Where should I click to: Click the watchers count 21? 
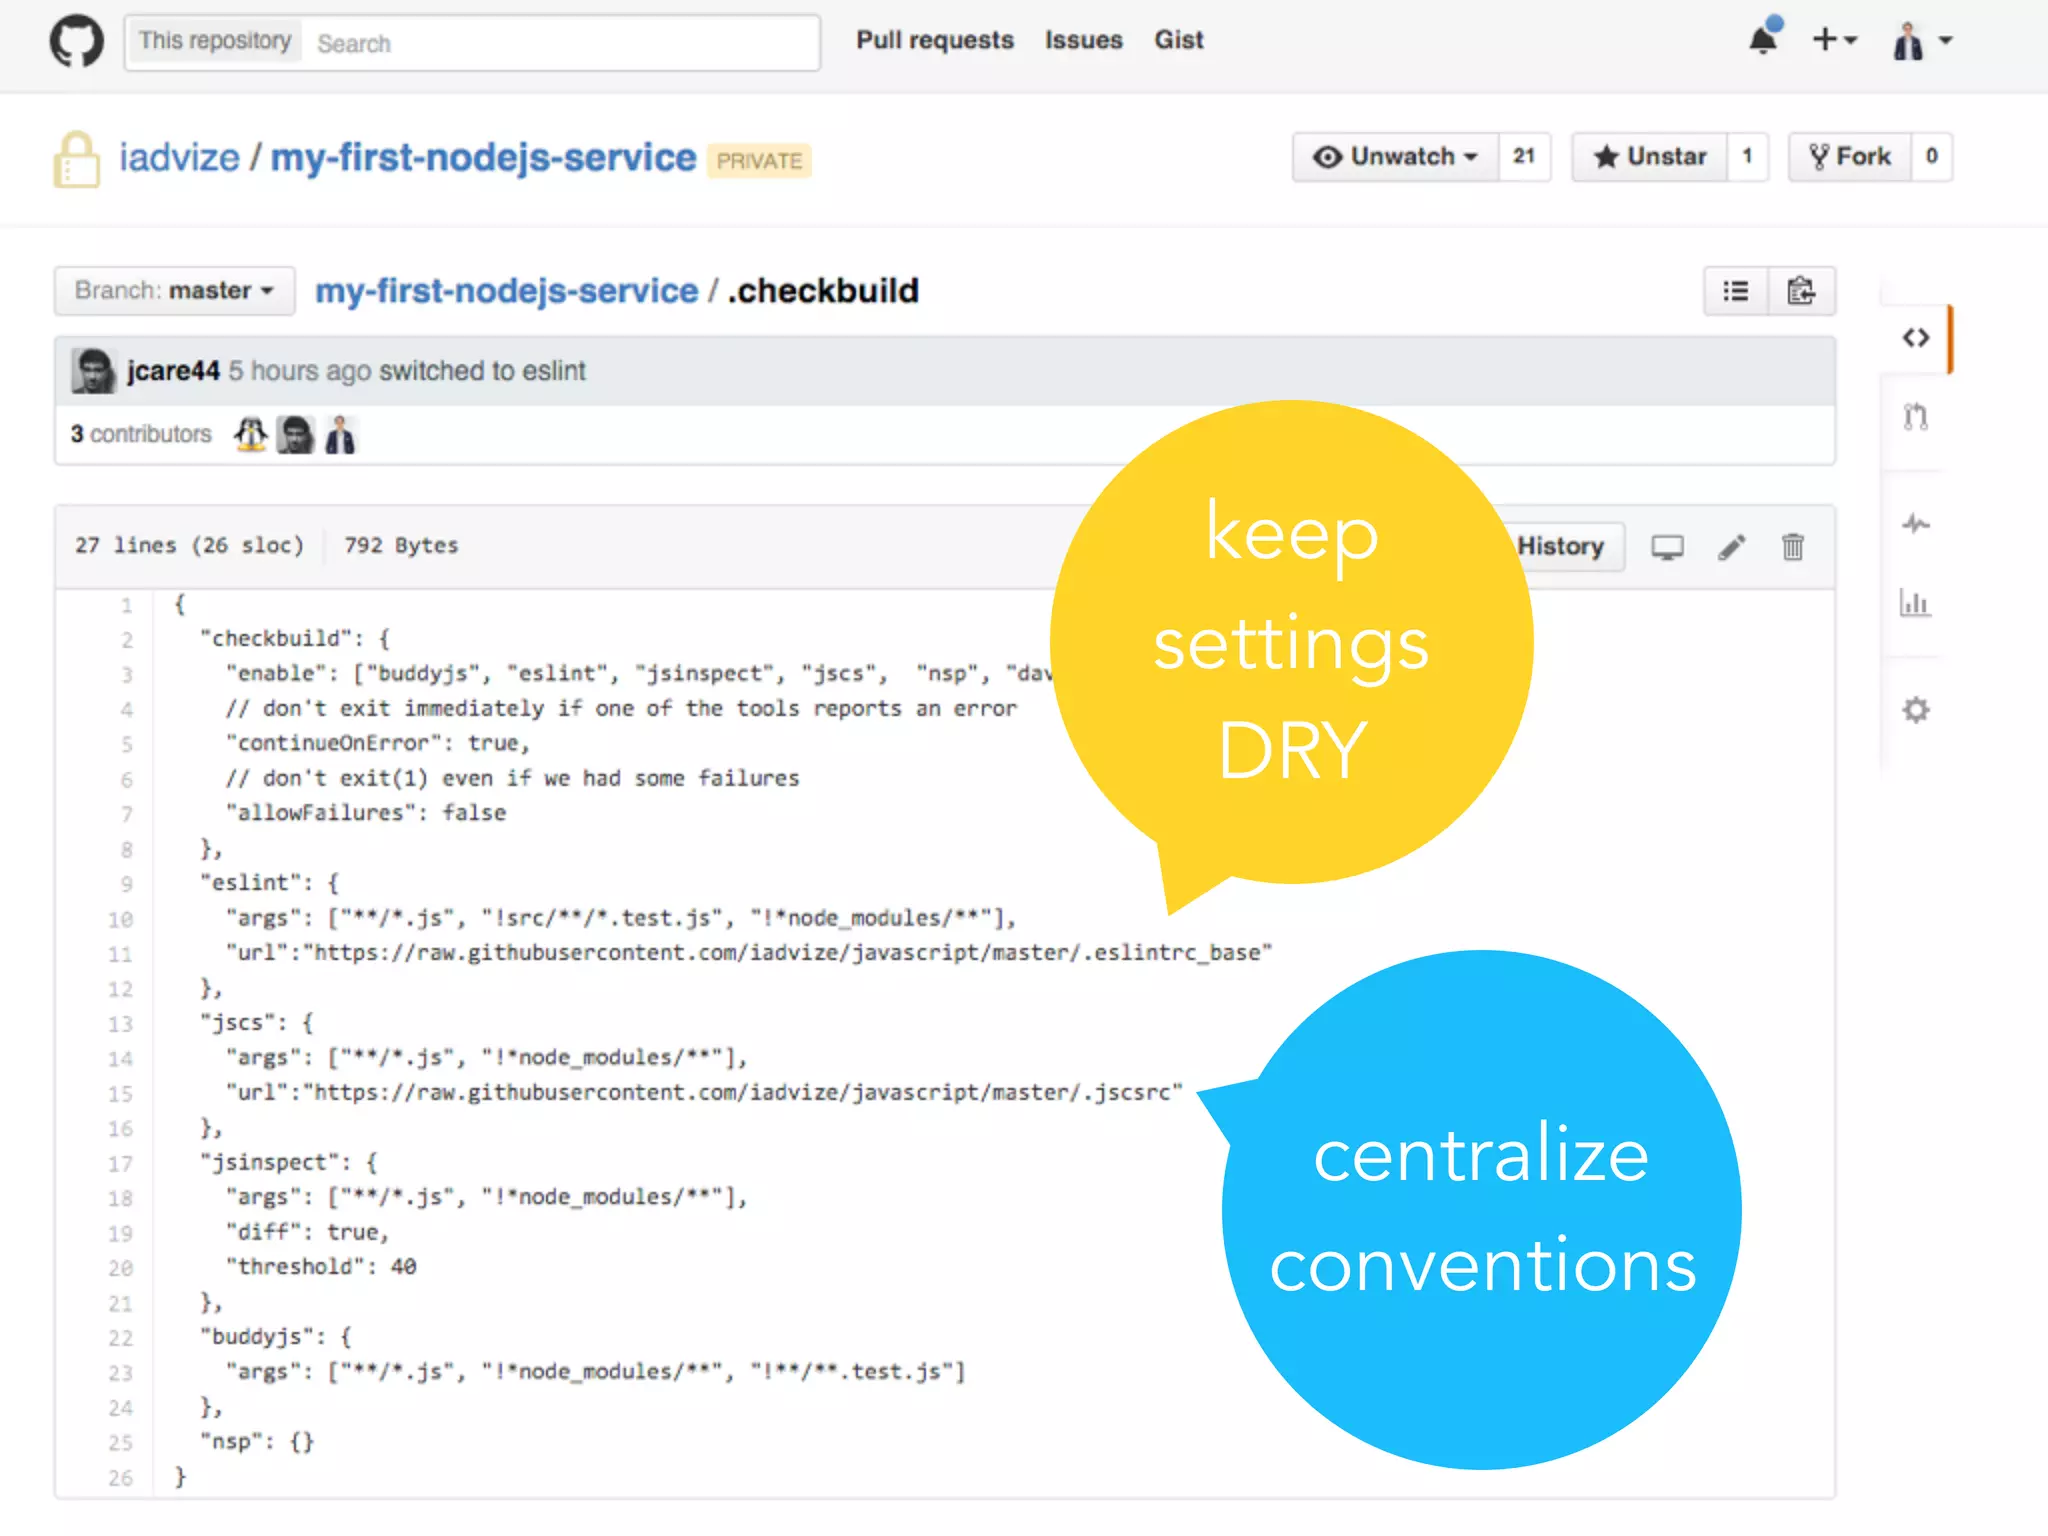(1524, 157)
